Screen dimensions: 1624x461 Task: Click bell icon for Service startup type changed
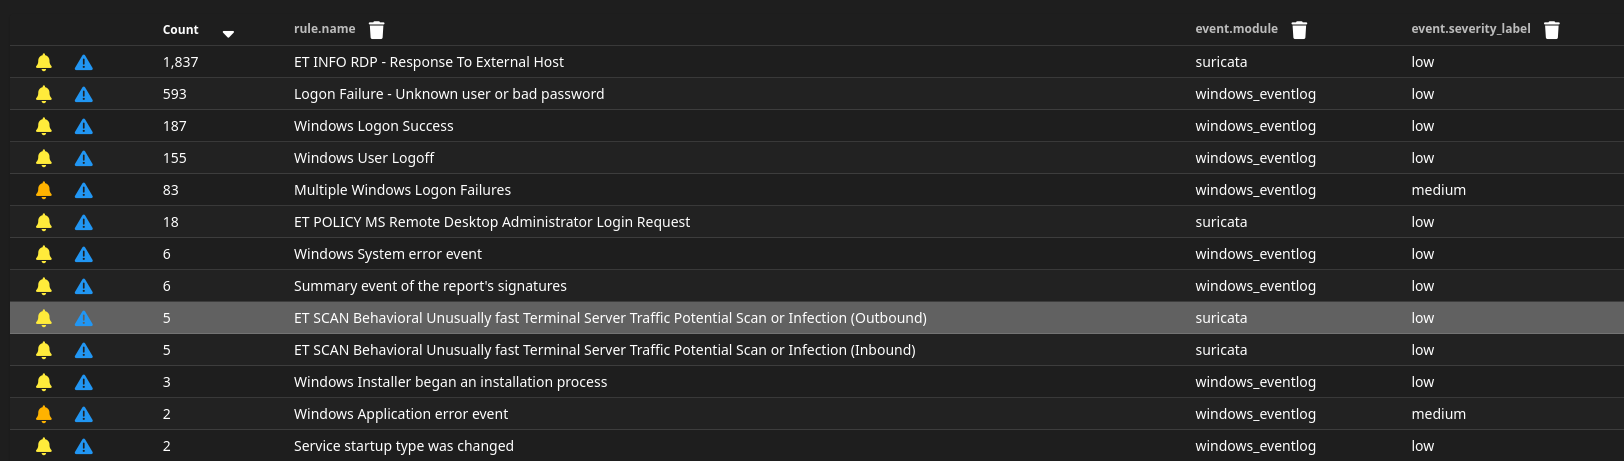(44, 446)
